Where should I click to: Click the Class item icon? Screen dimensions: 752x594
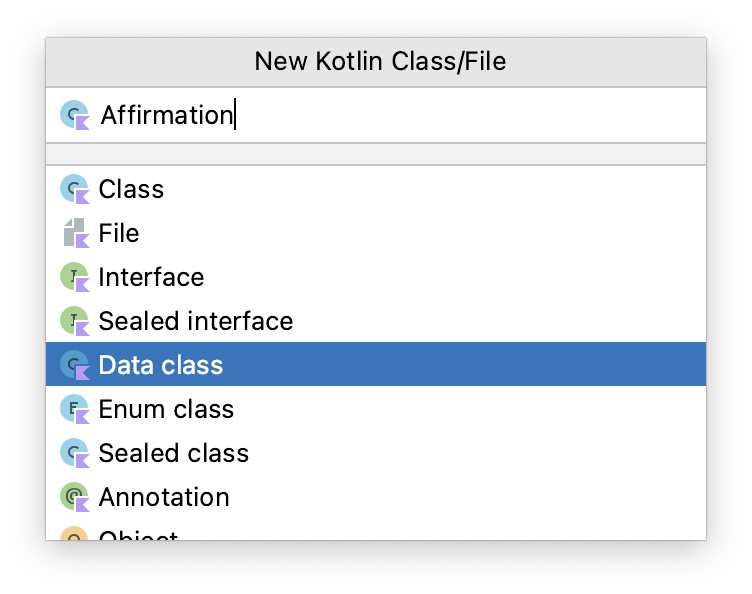75,189
